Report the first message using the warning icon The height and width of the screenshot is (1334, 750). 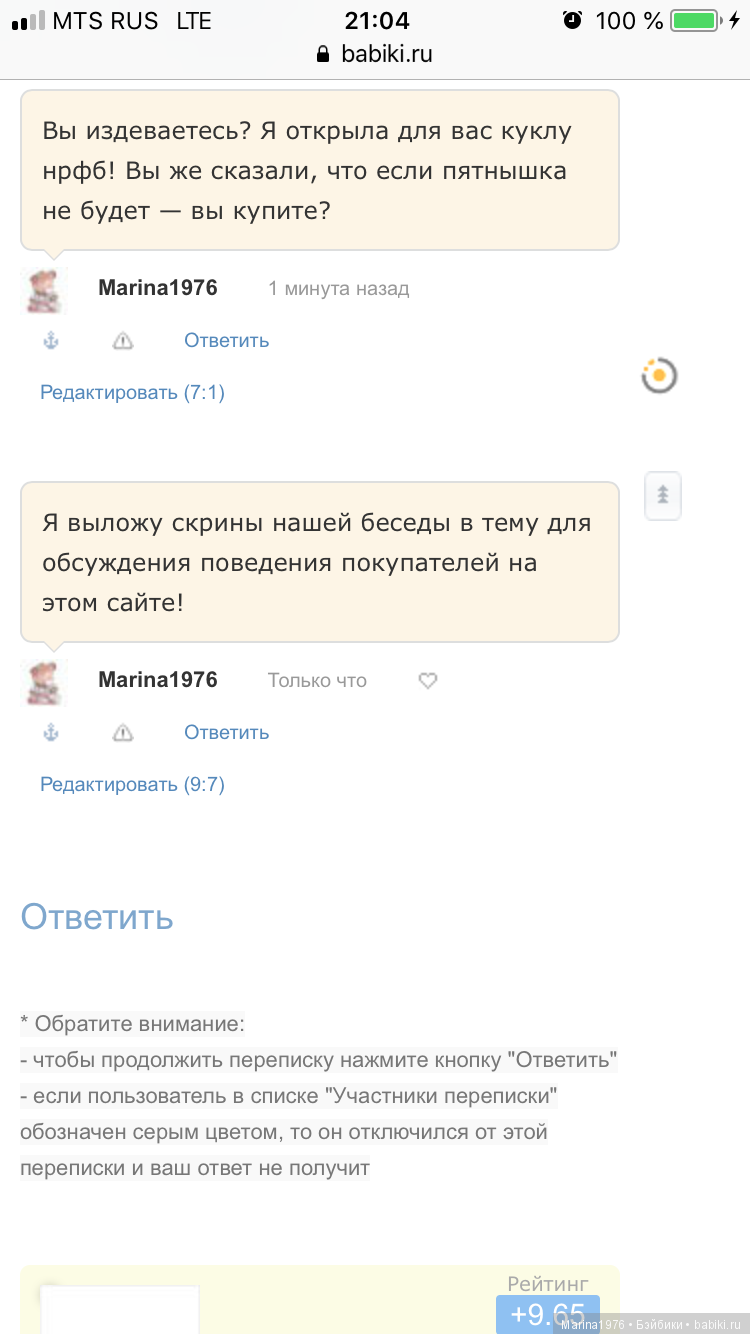(122, 340)
